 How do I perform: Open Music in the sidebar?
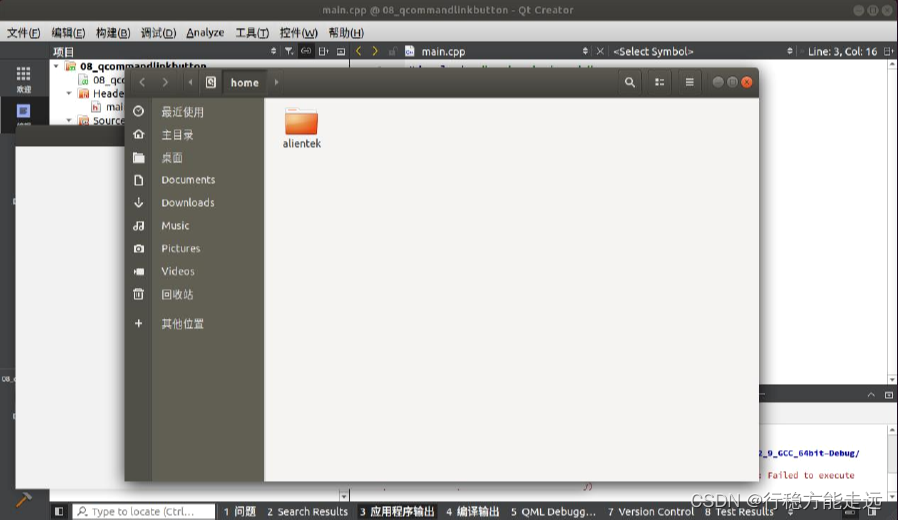pyautogui.click(x=195, y=226)
